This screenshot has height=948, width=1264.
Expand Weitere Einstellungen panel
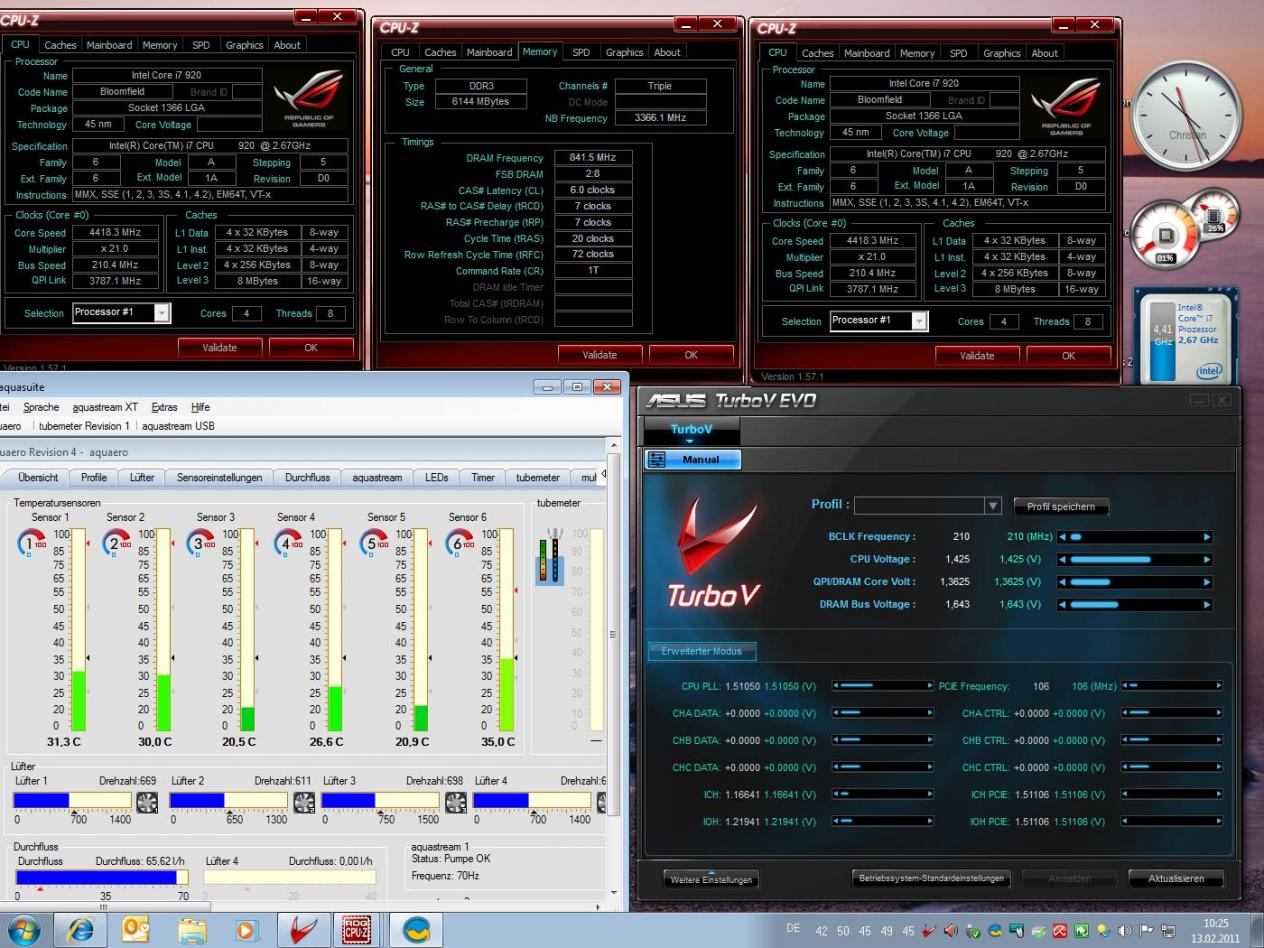pos(711,880)
